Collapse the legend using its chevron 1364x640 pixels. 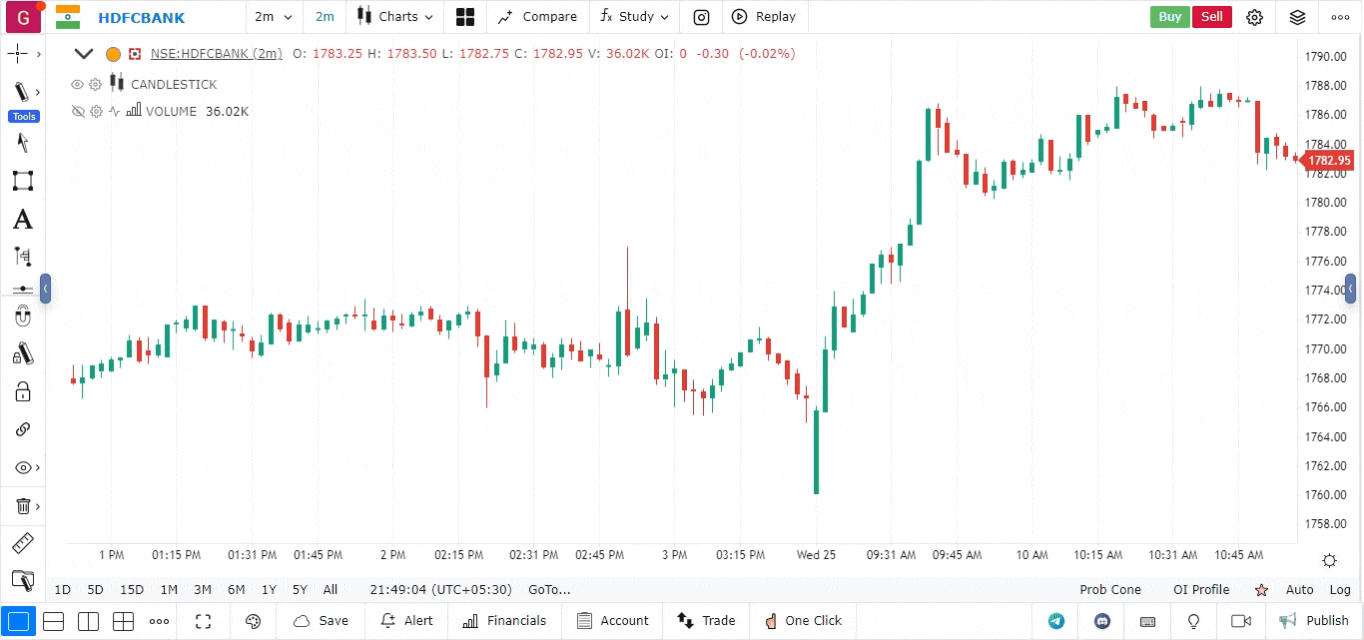click(84, 54)
